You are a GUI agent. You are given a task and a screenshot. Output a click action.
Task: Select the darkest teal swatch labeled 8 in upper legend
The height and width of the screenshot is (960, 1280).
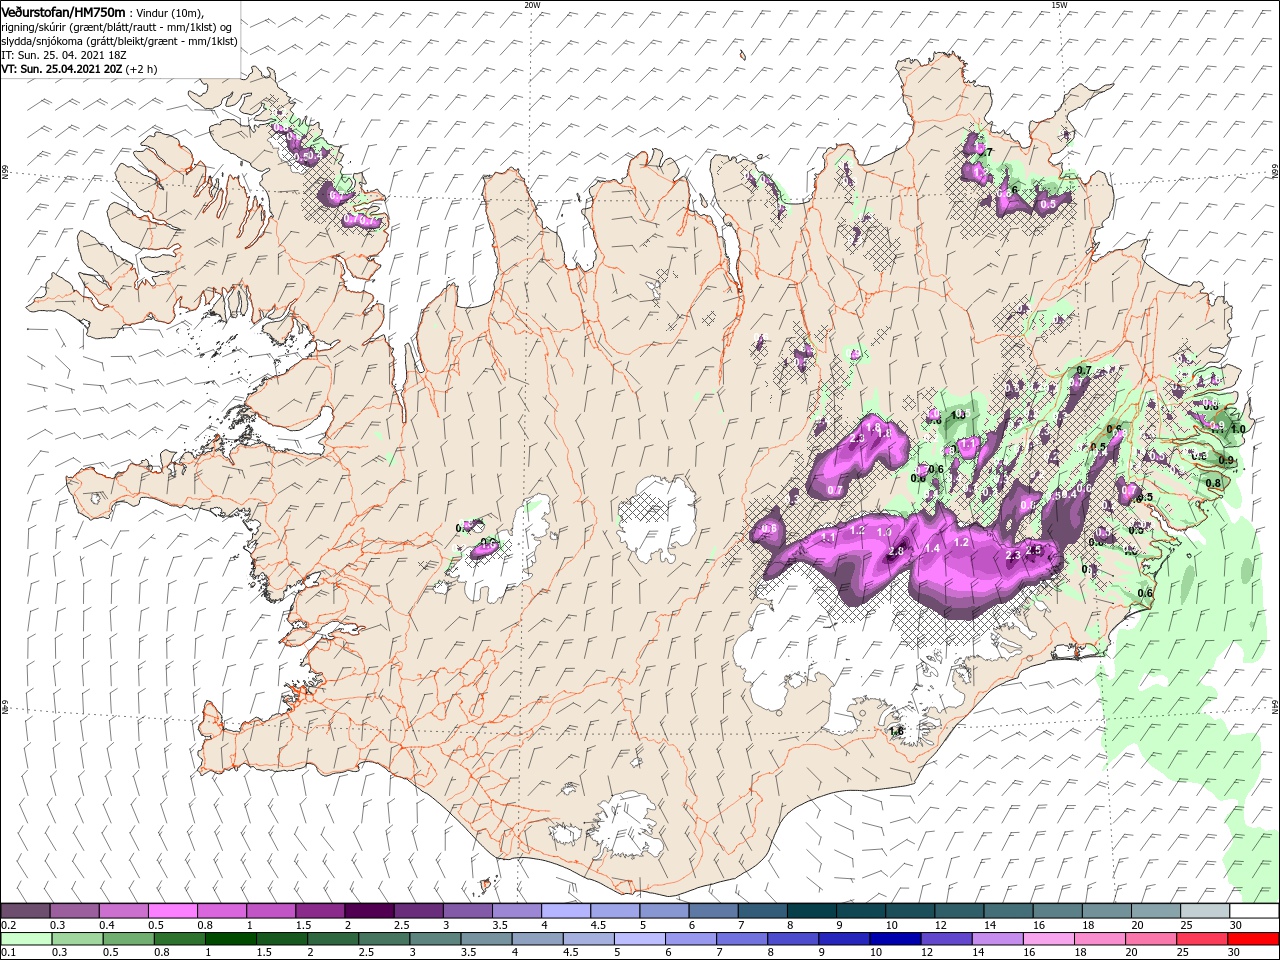[x=810, y=910]
